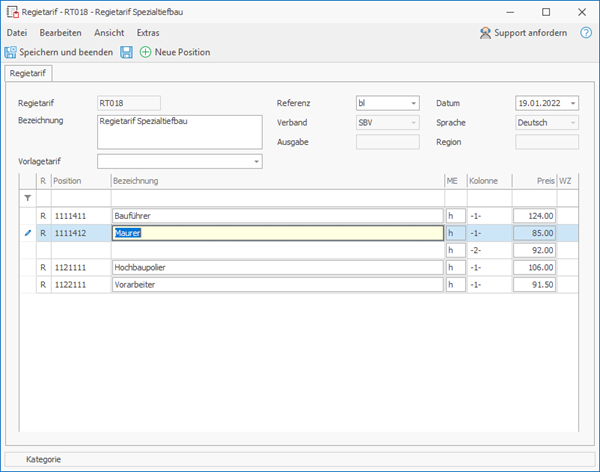
Task: Click price 106.00 for Hochbaupolier
Action: 534,268
